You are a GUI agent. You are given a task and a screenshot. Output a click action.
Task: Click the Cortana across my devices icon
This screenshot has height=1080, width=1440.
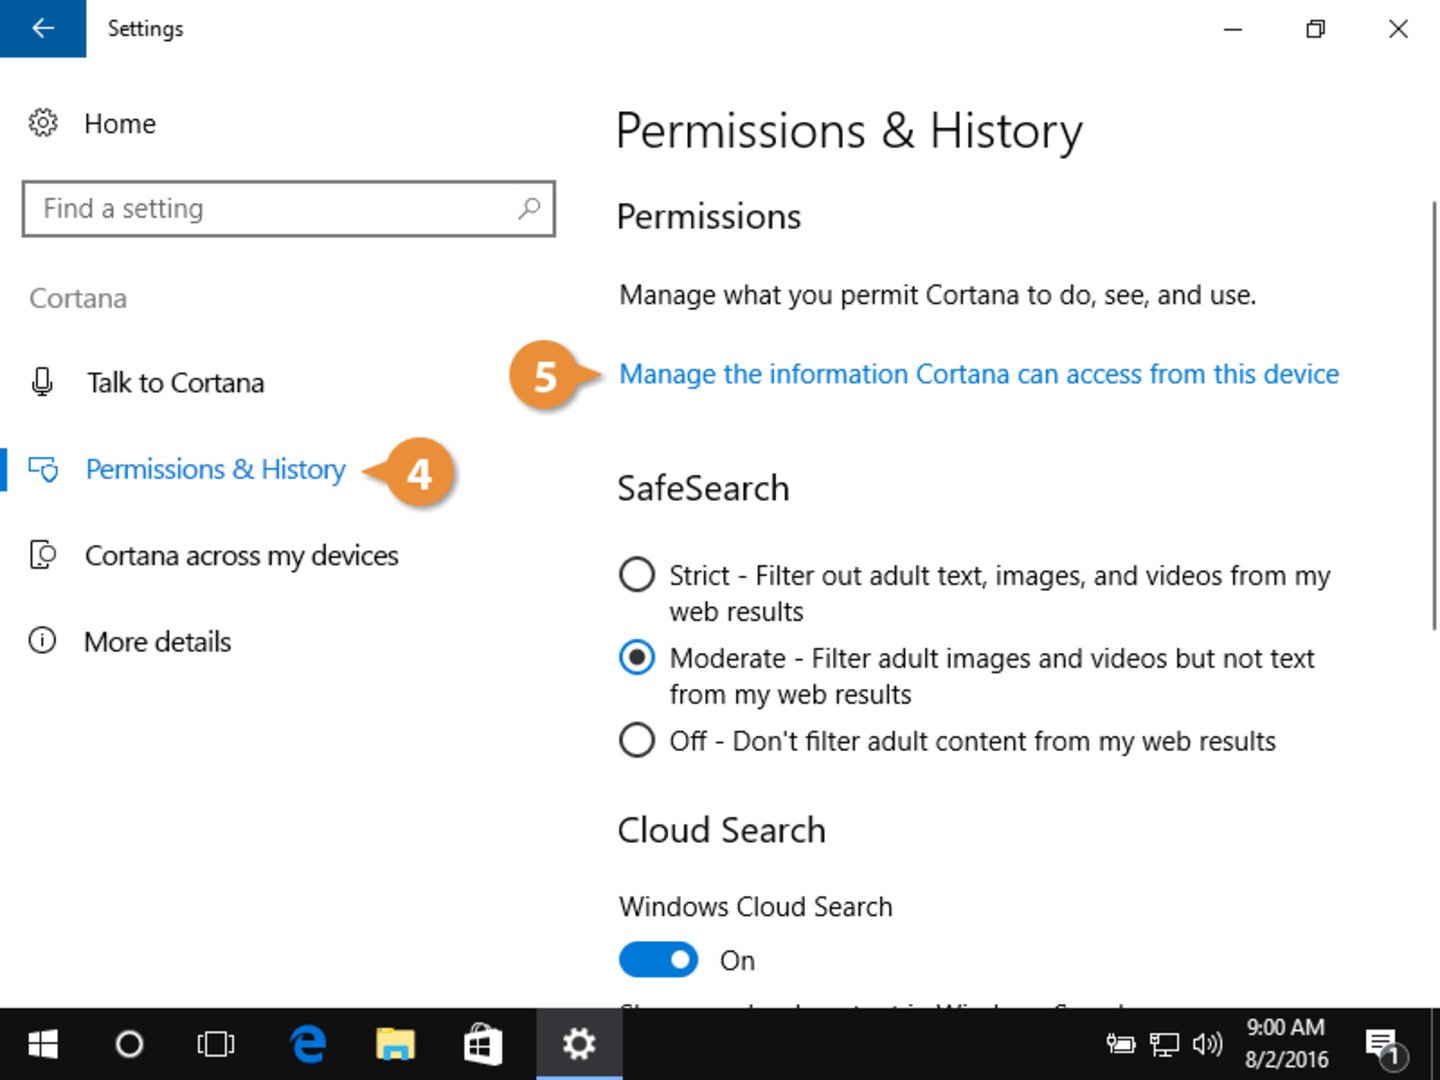[42, 555]
